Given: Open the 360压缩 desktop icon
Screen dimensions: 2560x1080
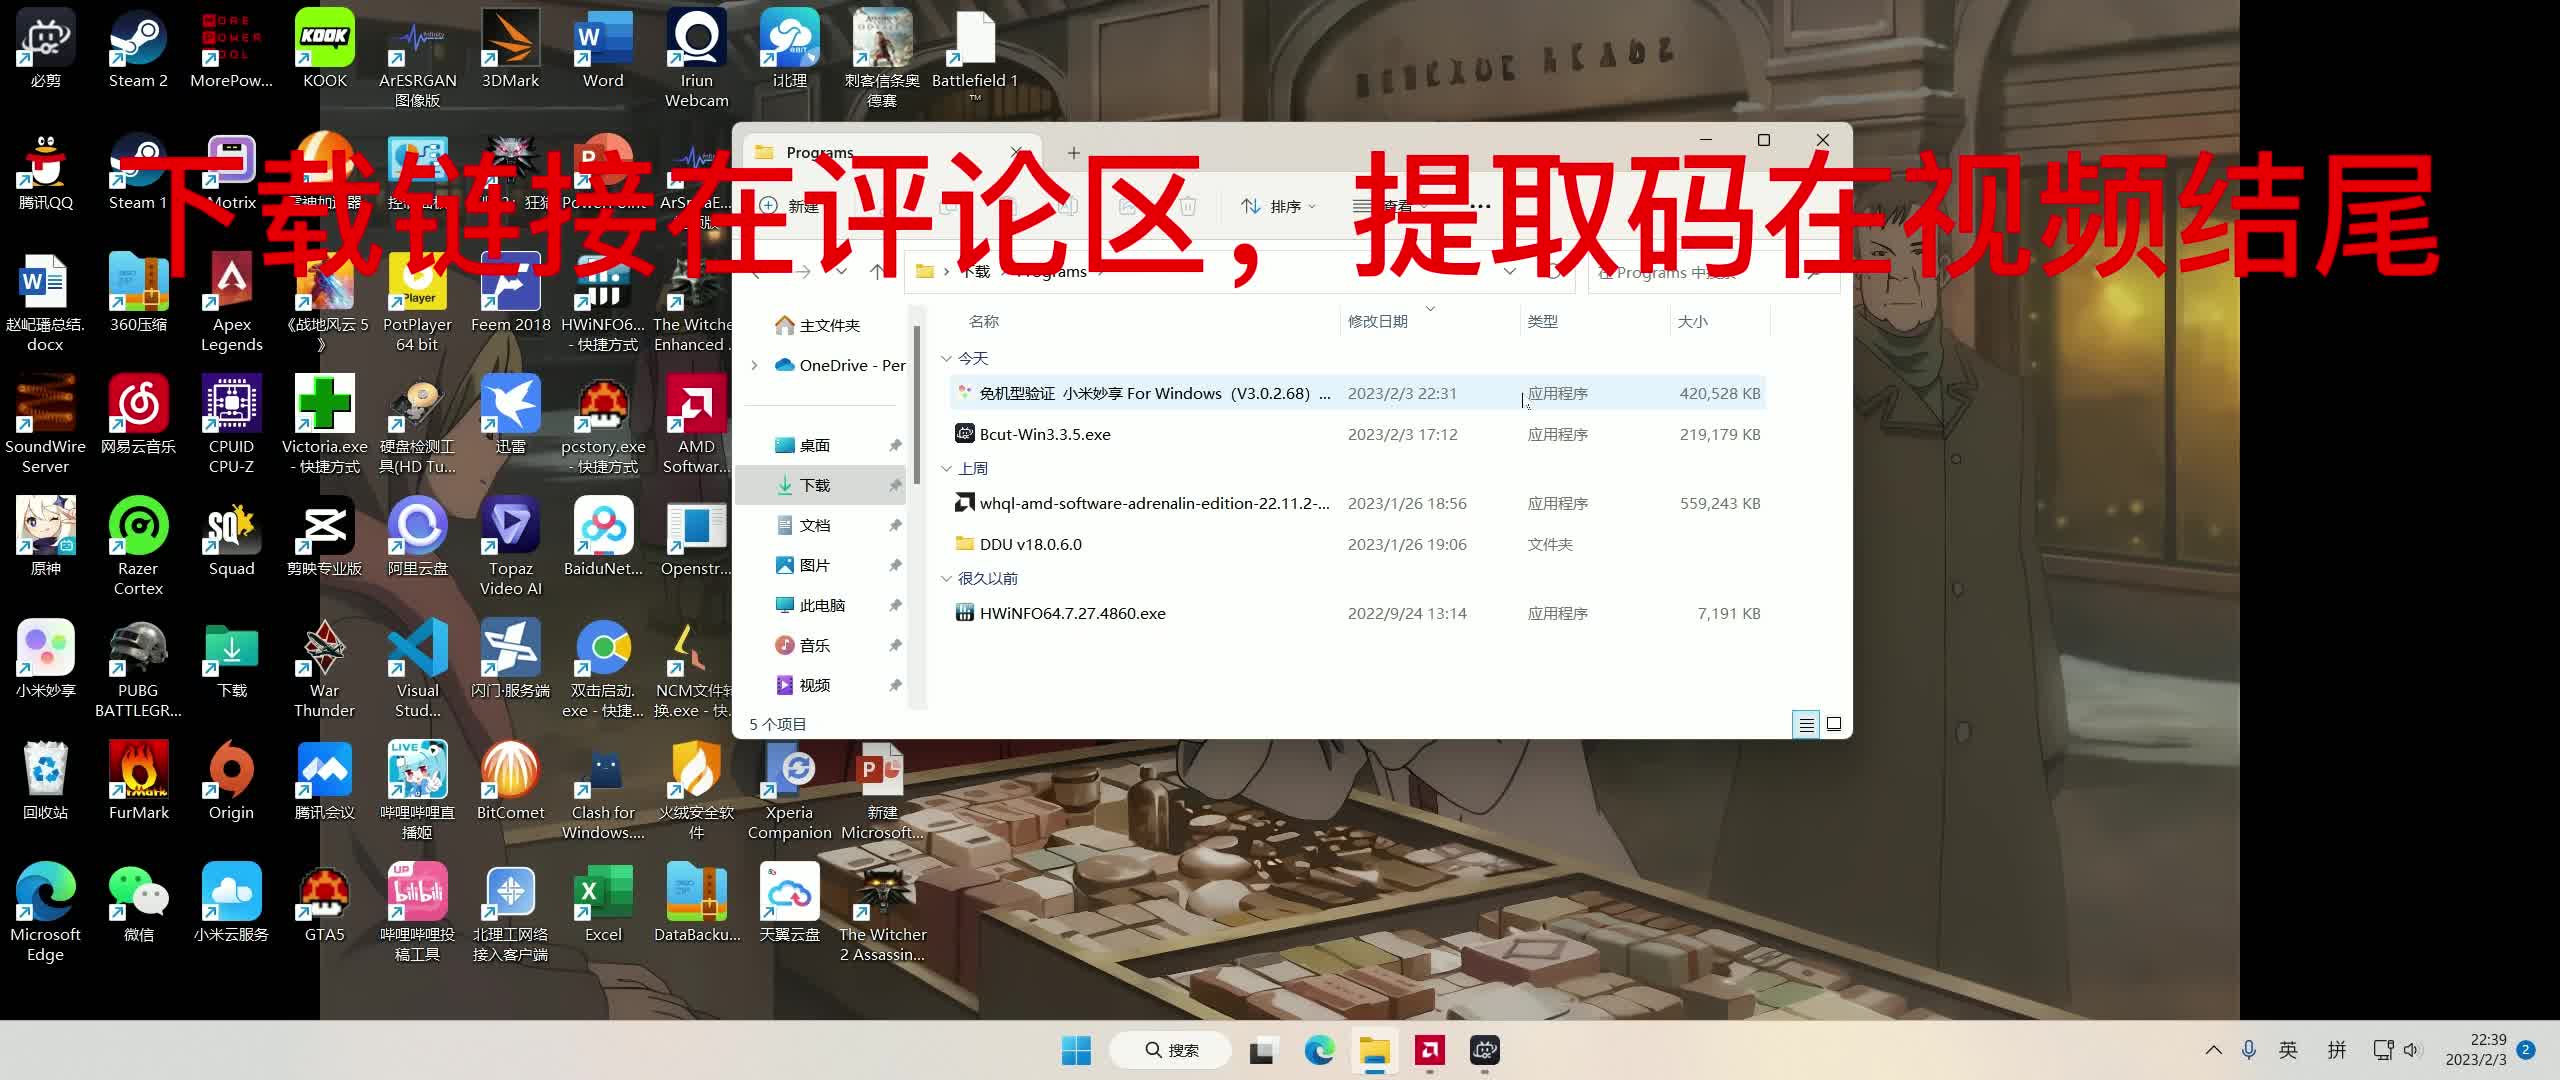Looking at the screenshot, I should pyautogui.click(x=138, y=292).
